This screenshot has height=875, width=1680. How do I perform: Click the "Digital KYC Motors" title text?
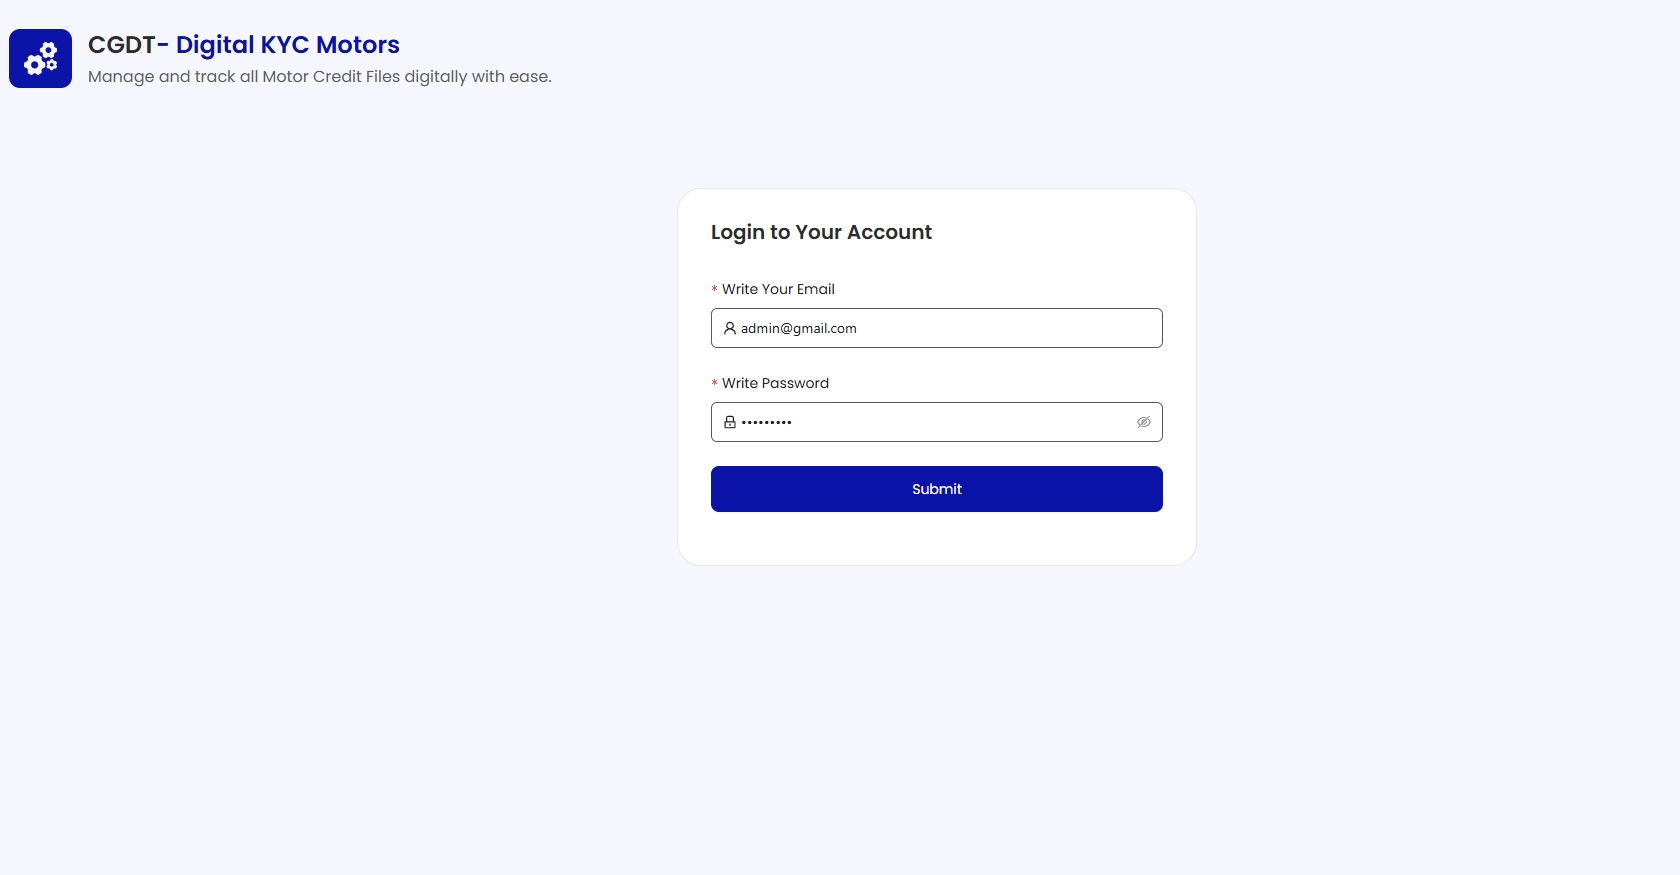click(x=288, y=45)
